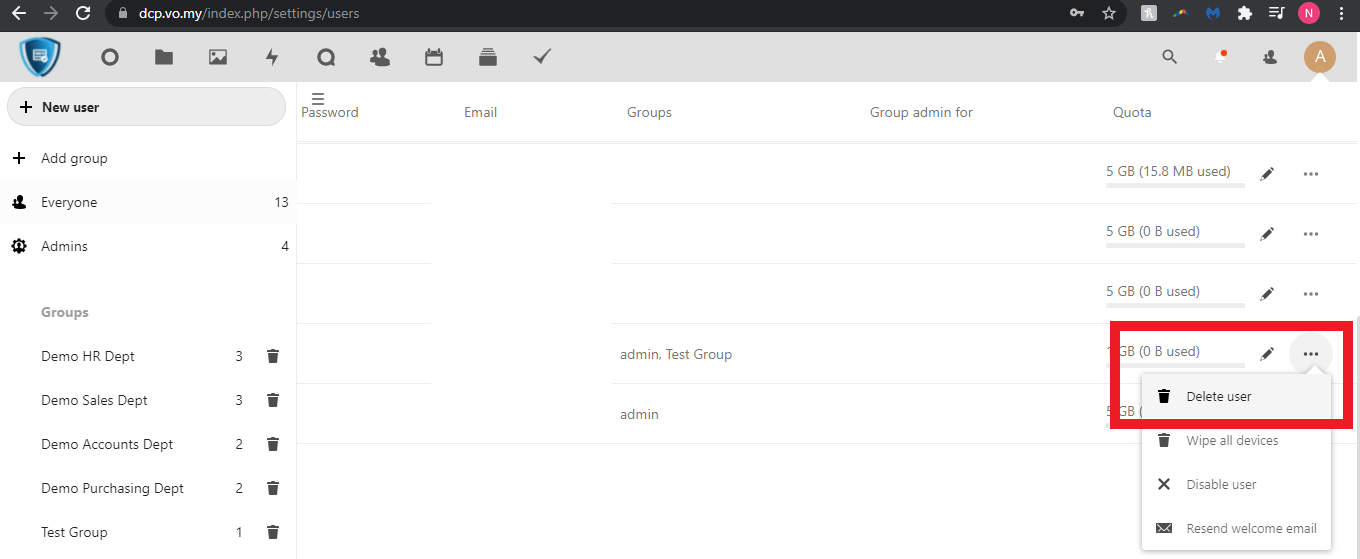Open the three-dot menu for first user row
This screenshot has height=559, width=1360.
1310,174
